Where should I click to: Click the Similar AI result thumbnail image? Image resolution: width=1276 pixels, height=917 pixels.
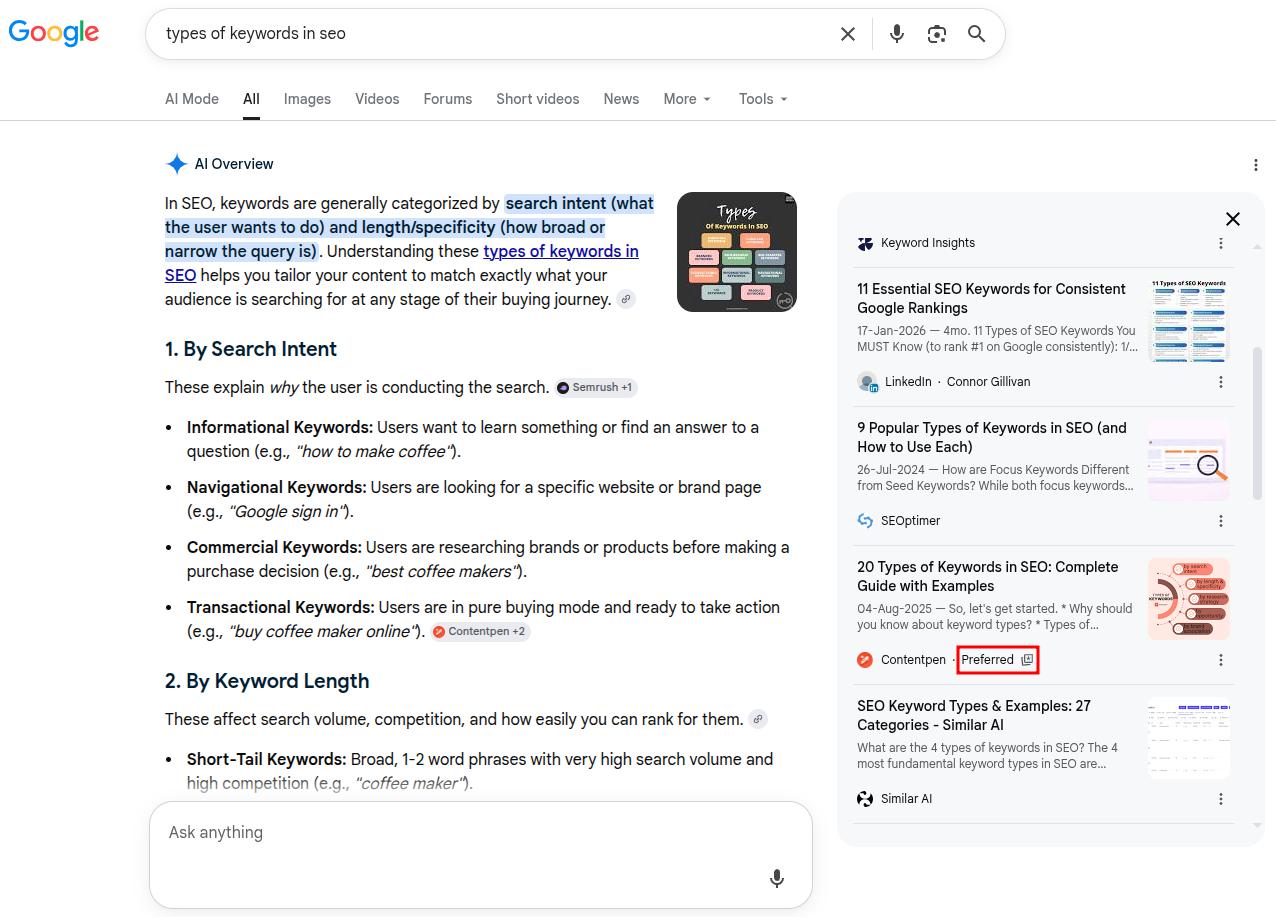(1189, 738)
